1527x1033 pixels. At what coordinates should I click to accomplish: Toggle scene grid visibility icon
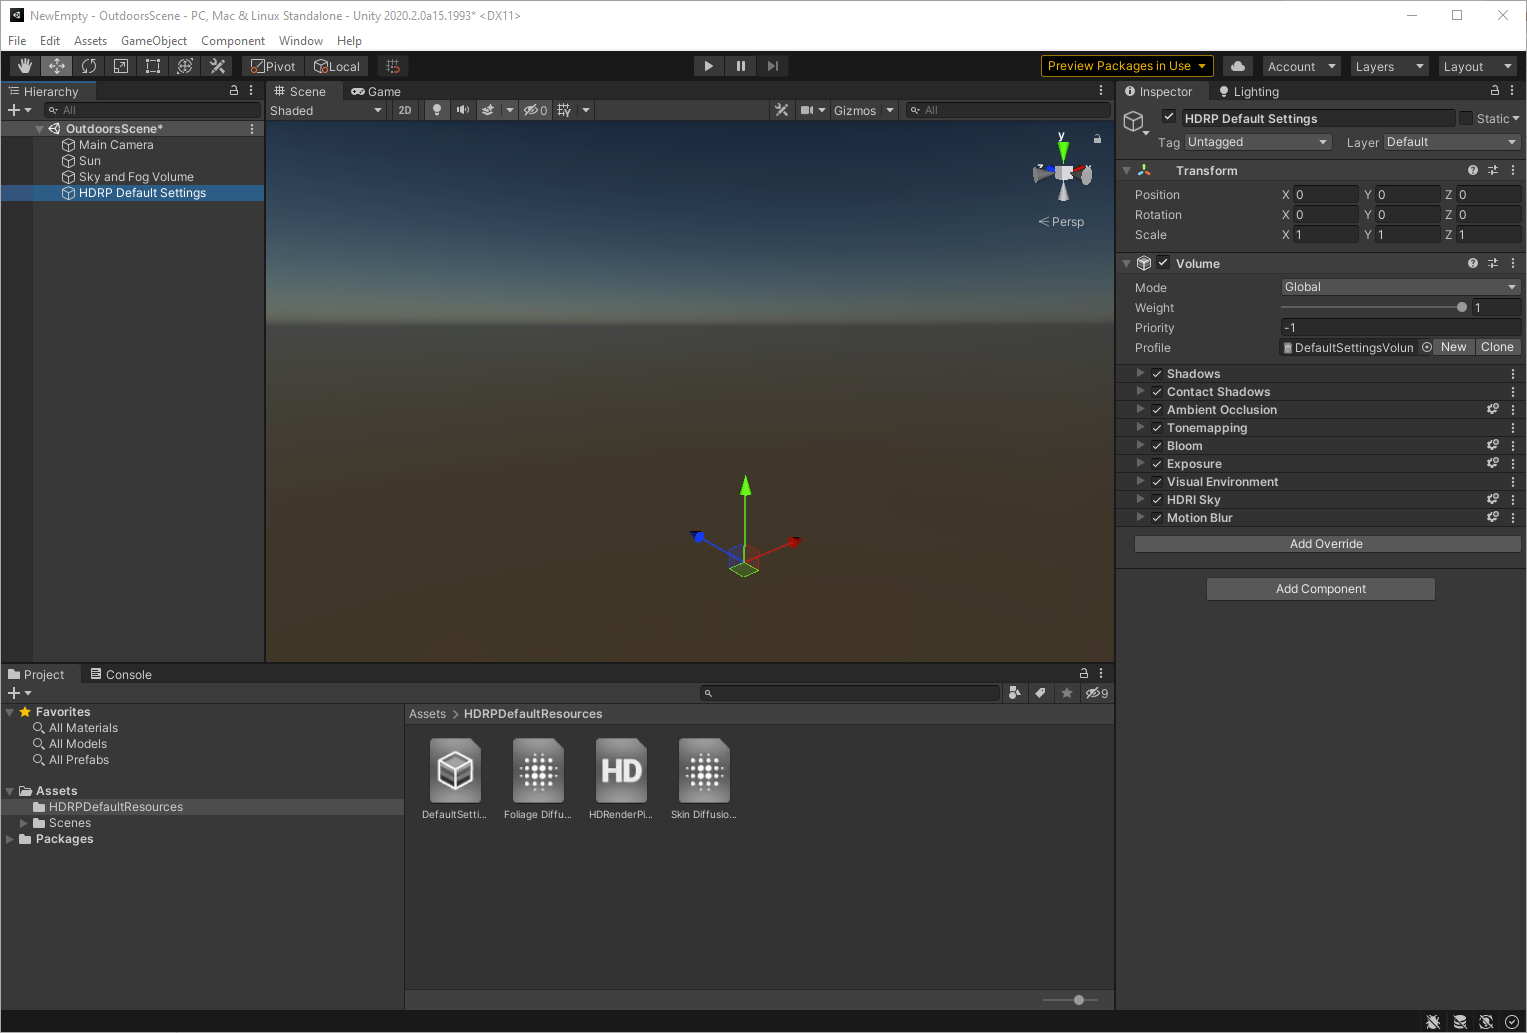point(565,110)
